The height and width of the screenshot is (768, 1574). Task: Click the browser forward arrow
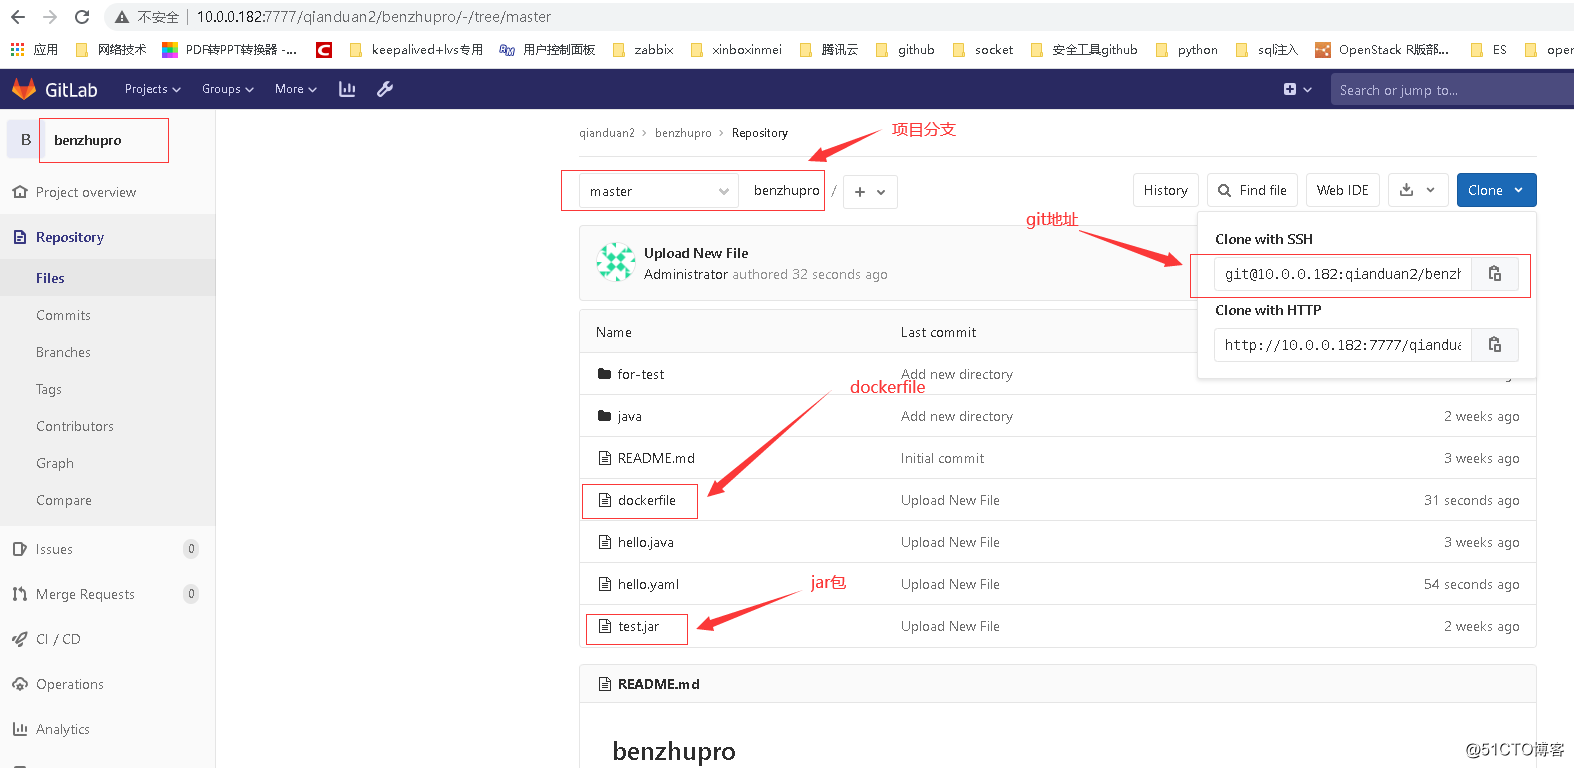click(x=50, y=17)
